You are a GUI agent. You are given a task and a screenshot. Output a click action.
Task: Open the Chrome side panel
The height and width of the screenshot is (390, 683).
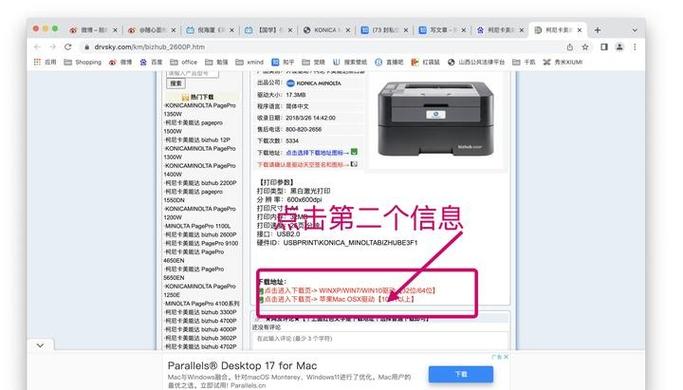tap(604, 47)
